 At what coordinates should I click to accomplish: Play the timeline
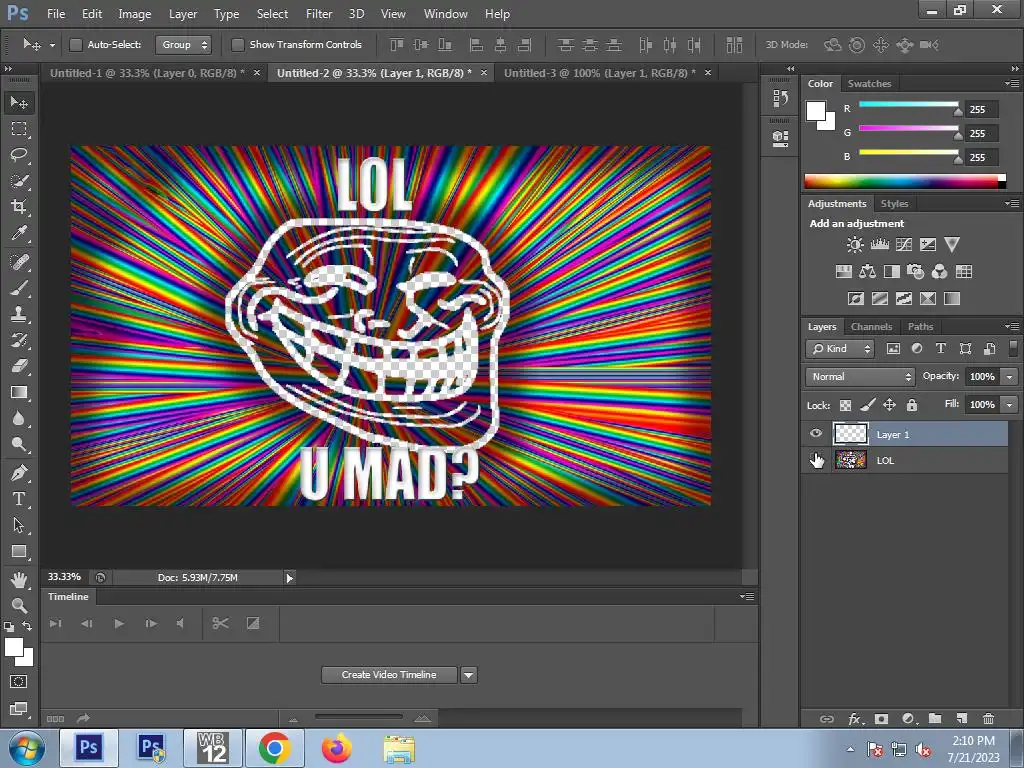119,624
